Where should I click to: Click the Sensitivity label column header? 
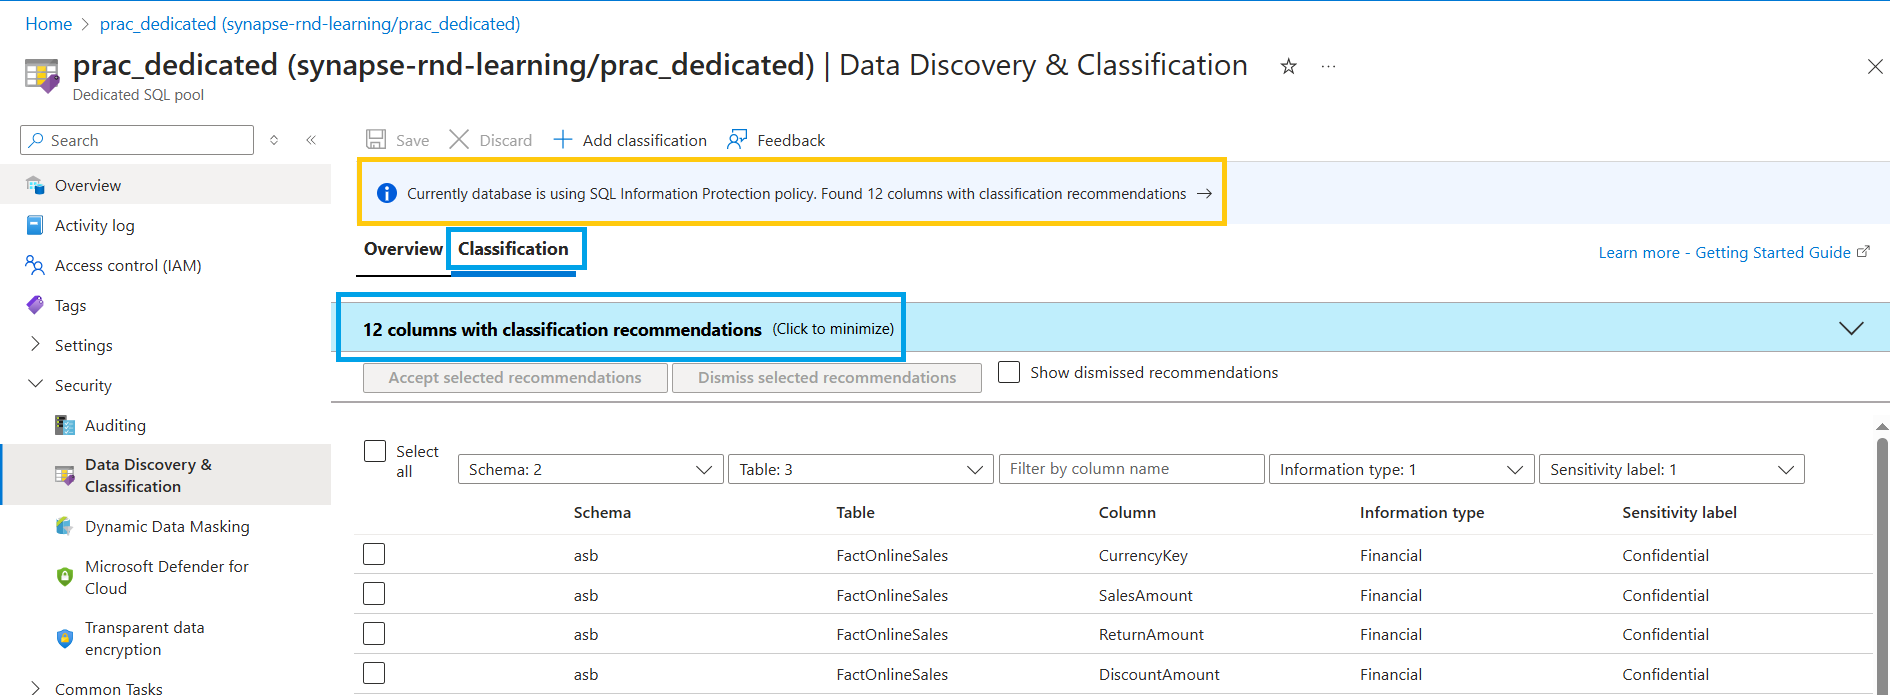tap(1679, 513)
